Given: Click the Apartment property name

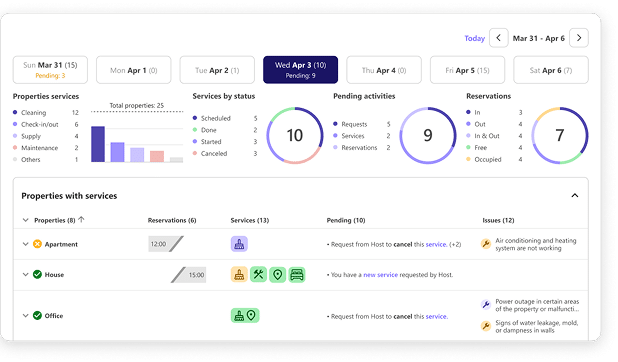Looking at the screenshot, I should [61, 244].
